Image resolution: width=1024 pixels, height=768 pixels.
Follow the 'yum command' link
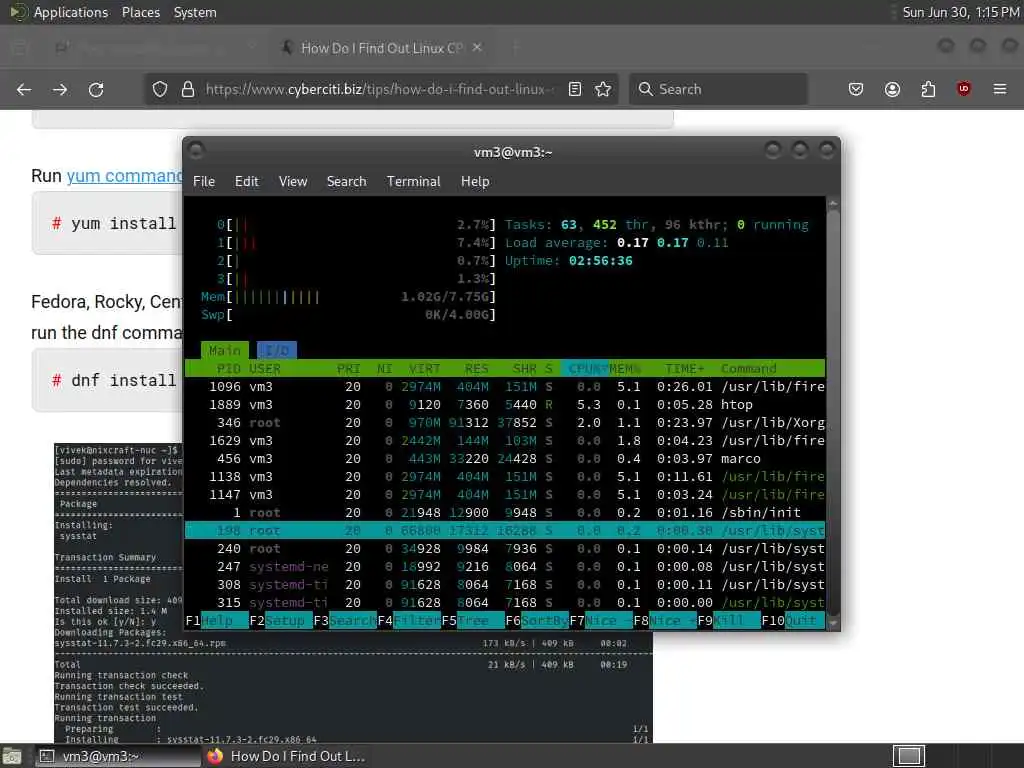click(x=125, y=176)
